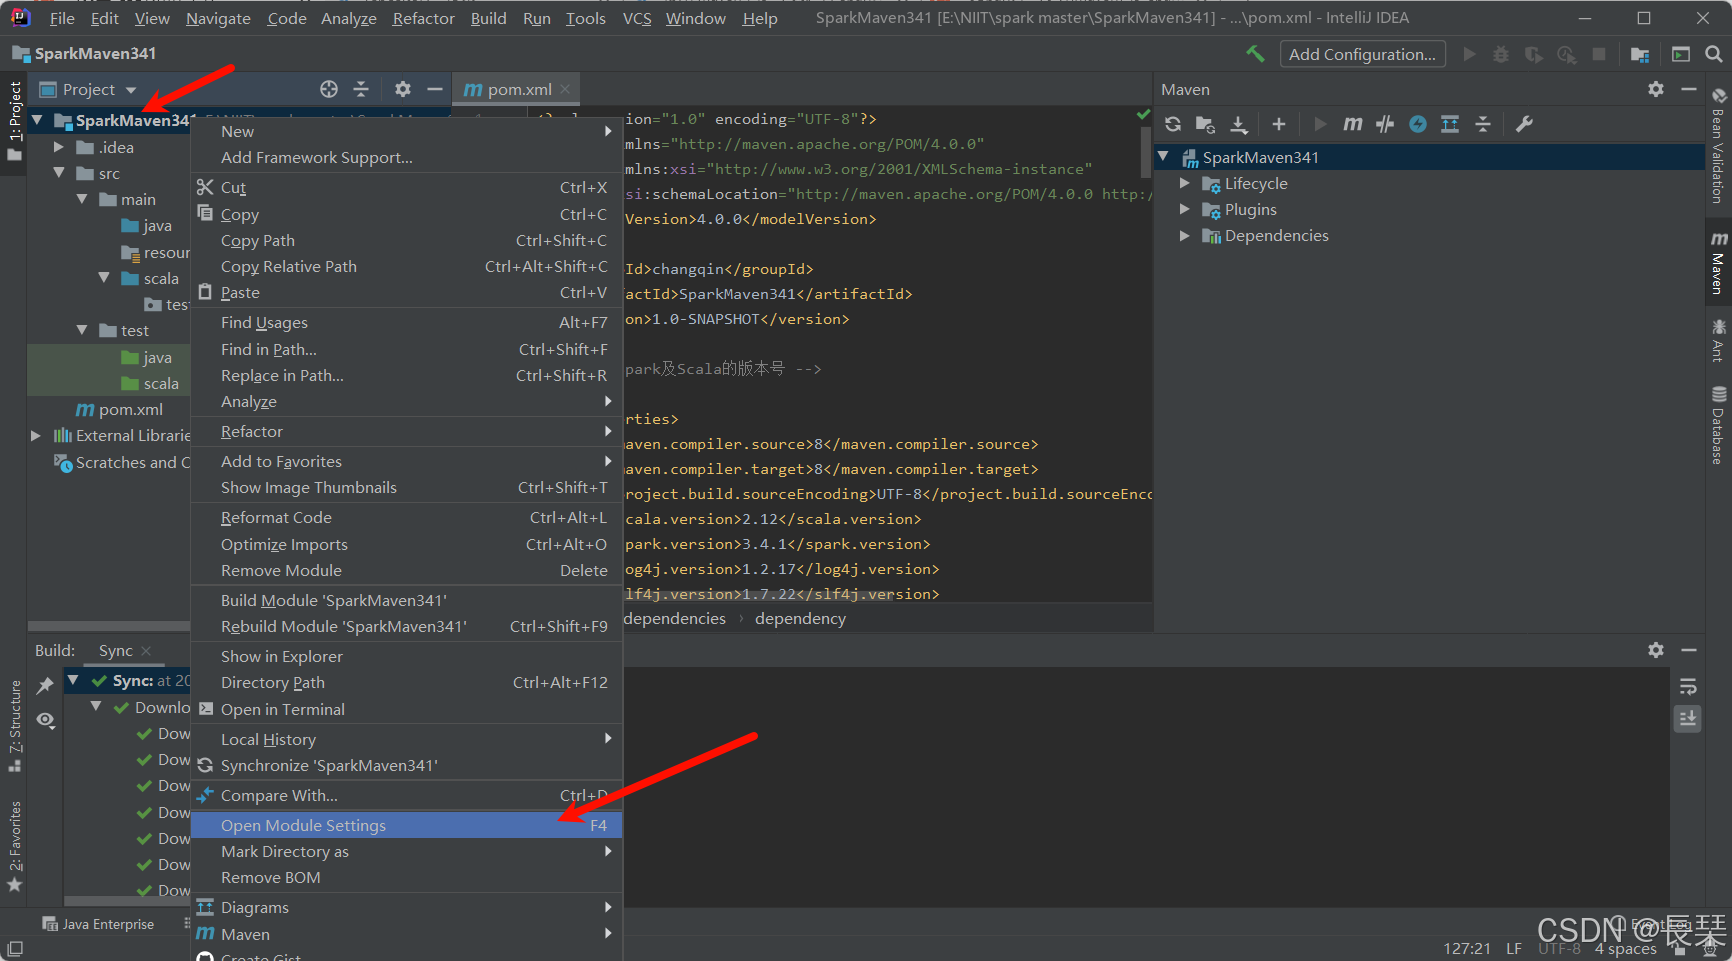This screenshot has height=961, width=1732.
Task: Click Download Sources and Documentation icon
Action: point(1239,124)
